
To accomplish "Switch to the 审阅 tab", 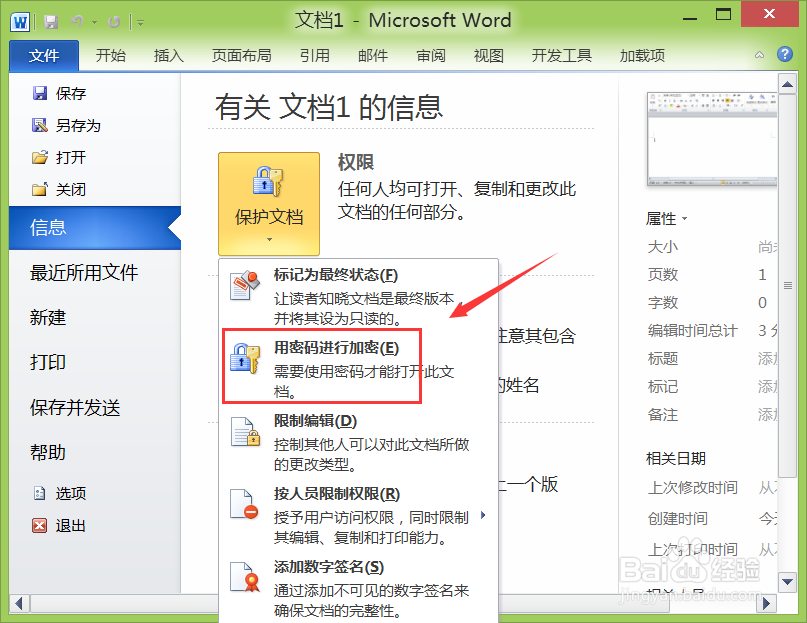I will click(431, 55).
